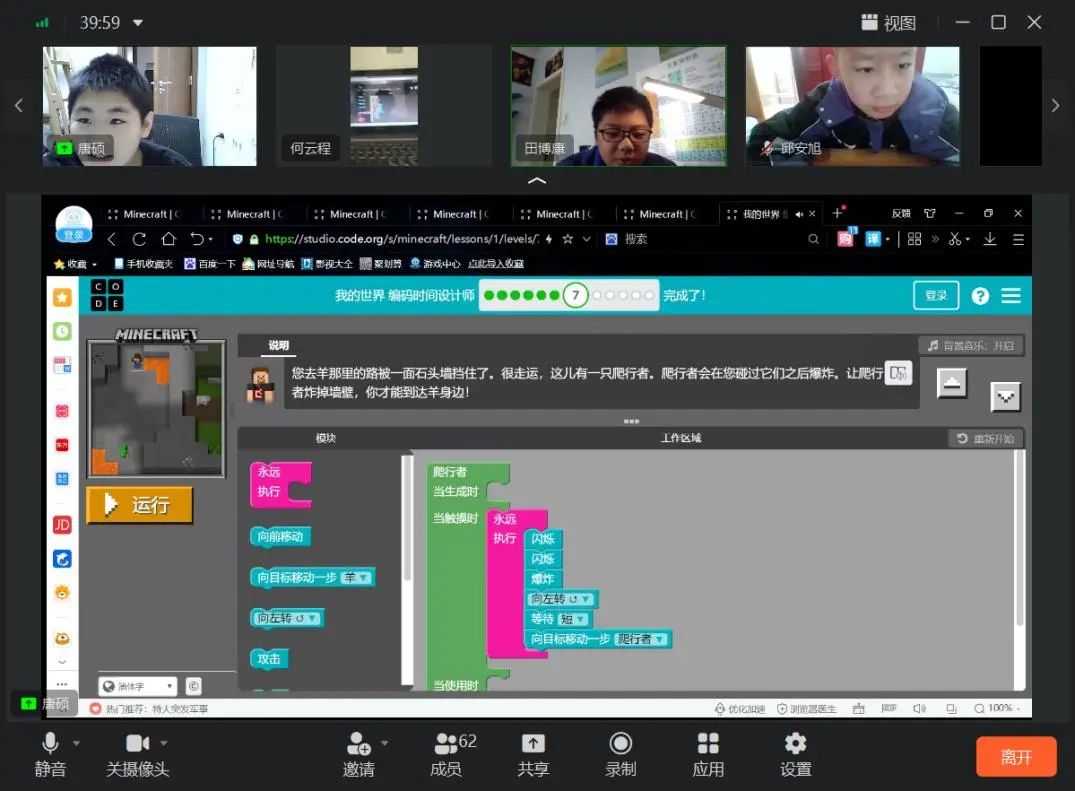Start recording with the 录制 icon
This screenshot has height=791, width=1075.
(x=621, y=744)
